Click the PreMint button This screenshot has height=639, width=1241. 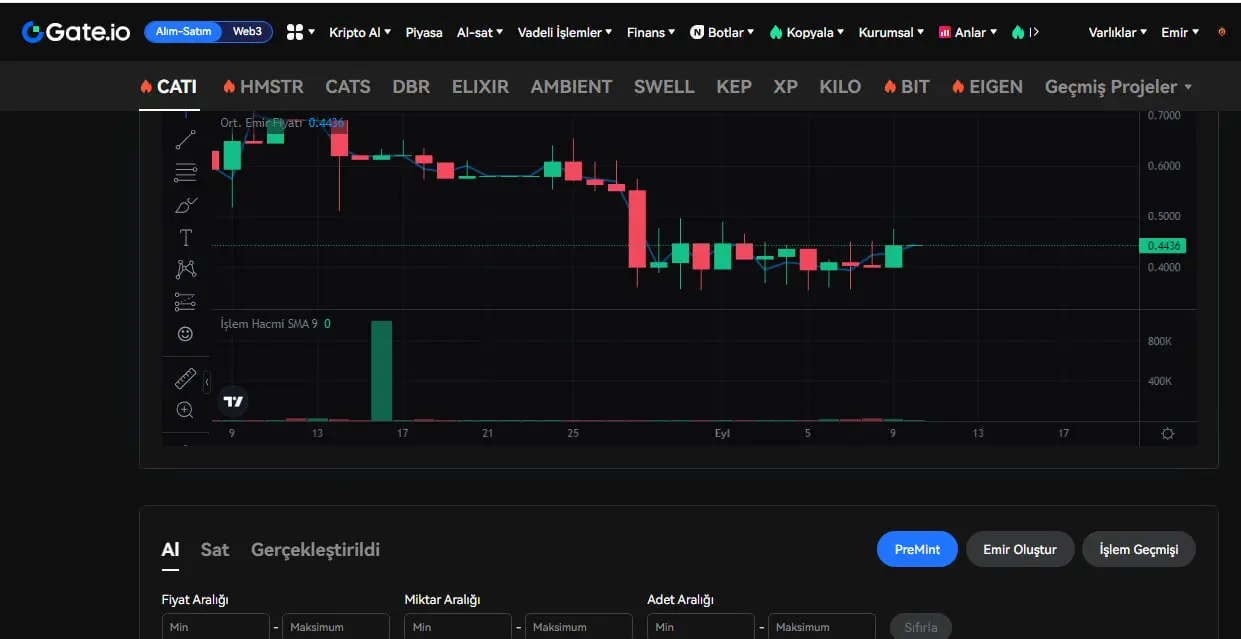coord(917,549)
